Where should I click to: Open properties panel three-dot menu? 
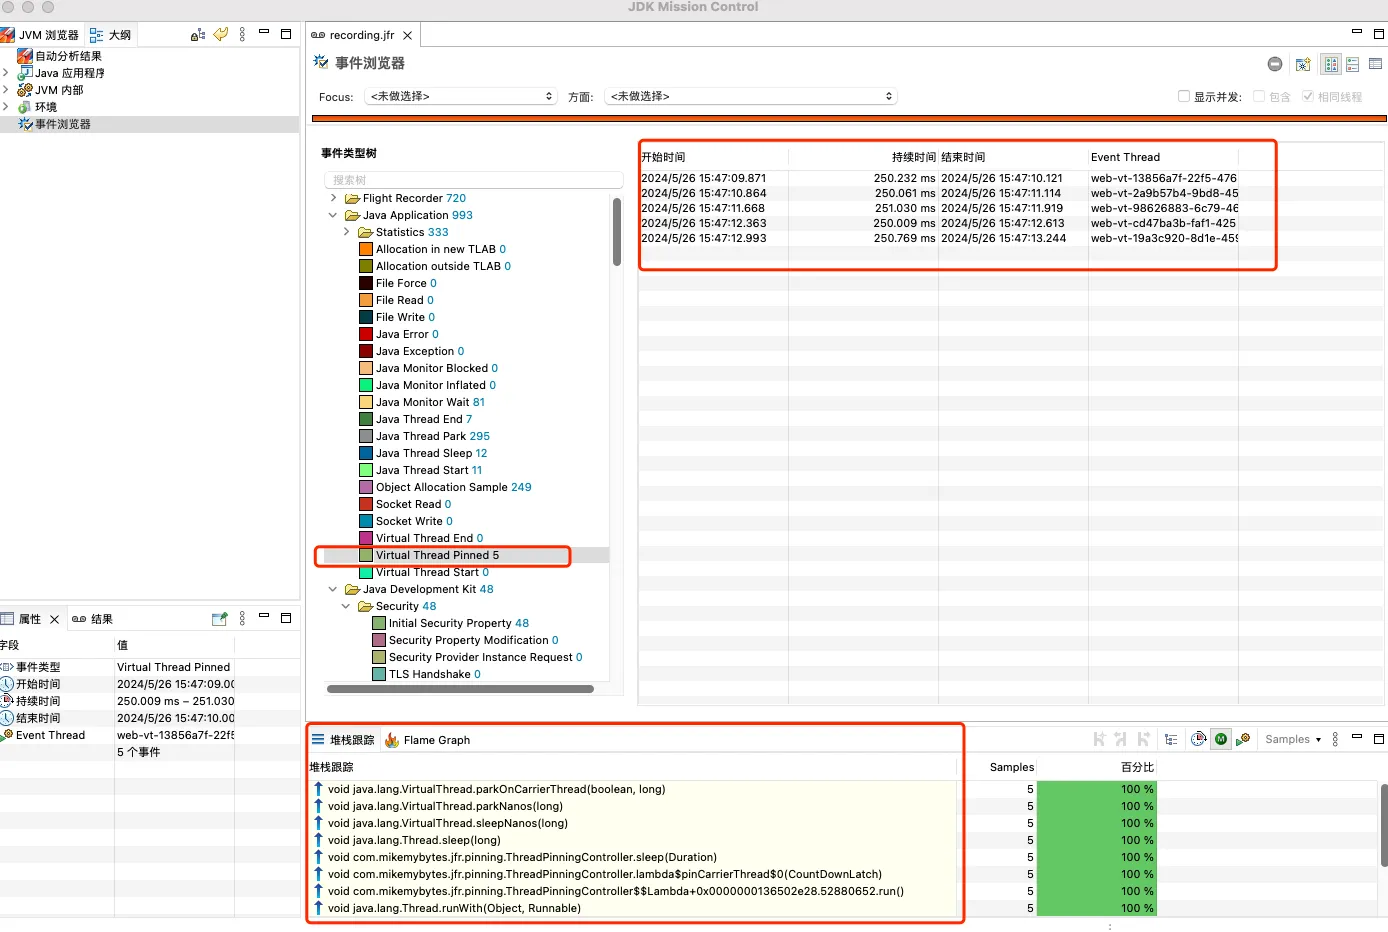(x=242, y=619)
